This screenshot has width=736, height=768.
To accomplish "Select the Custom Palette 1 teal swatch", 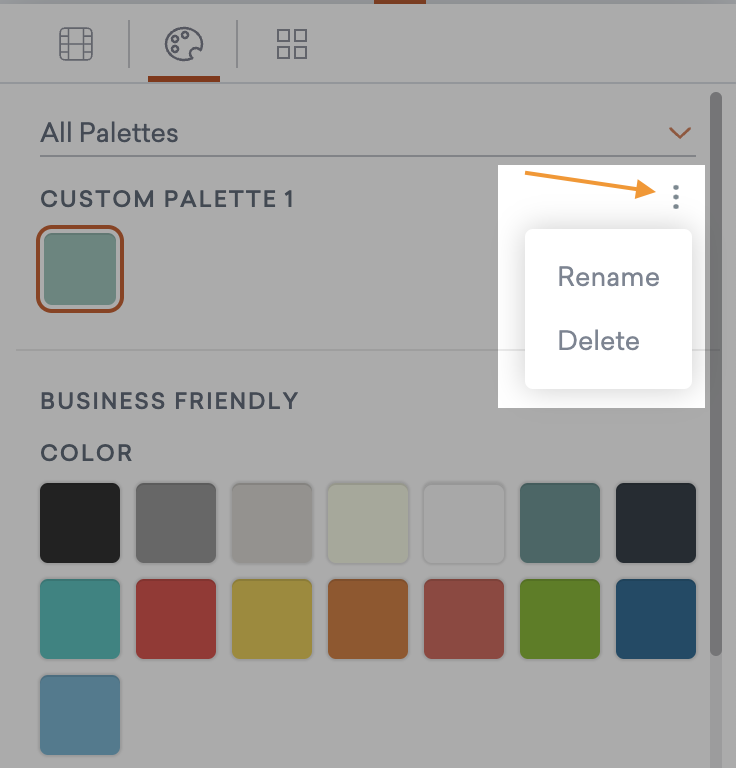I will pyautogui.click(x=80, y=269).
